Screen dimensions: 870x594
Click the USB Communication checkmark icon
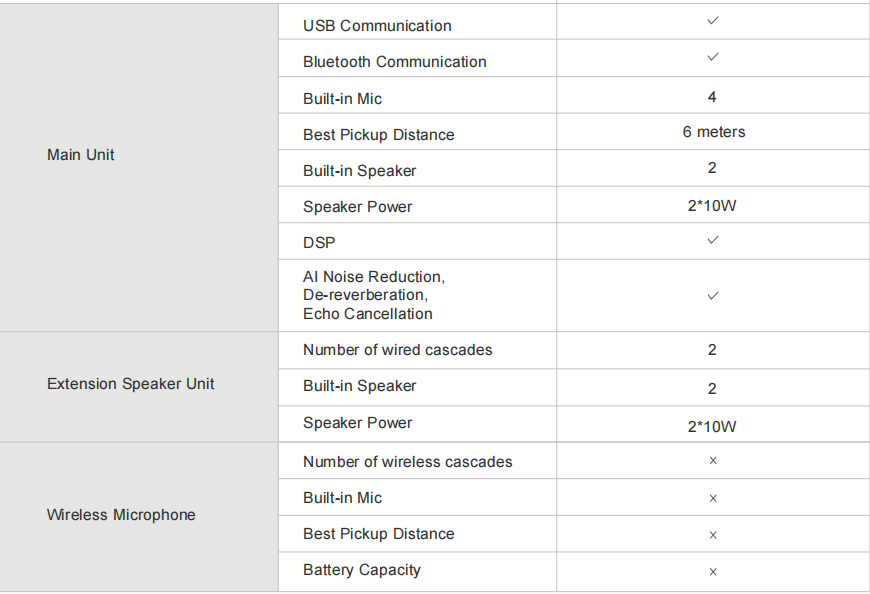tap(713, 21)
